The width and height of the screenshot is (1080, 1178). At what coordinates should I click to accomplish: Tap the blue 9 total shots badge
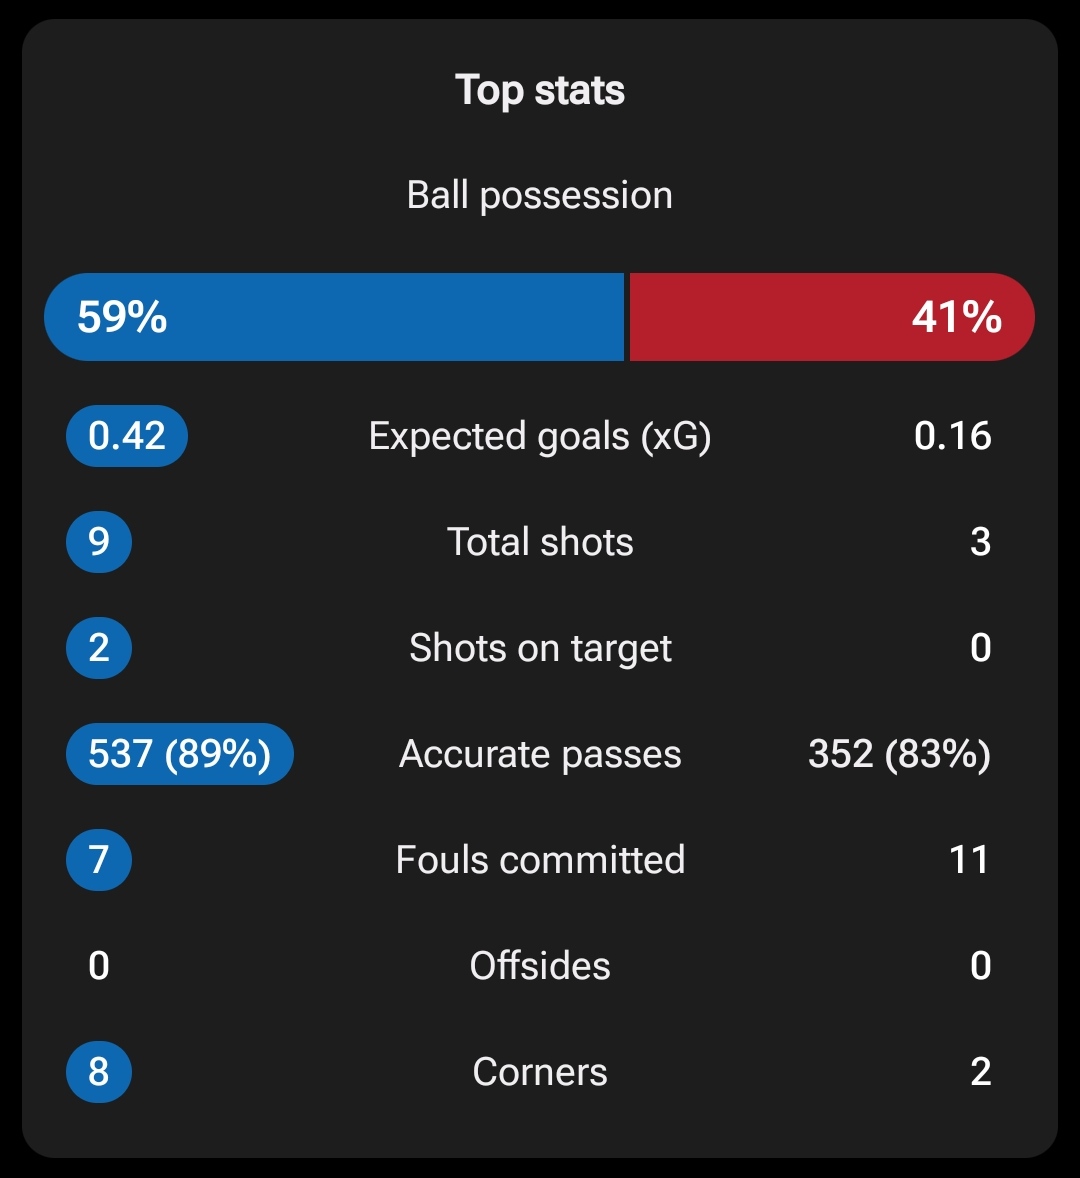(99, 542)
